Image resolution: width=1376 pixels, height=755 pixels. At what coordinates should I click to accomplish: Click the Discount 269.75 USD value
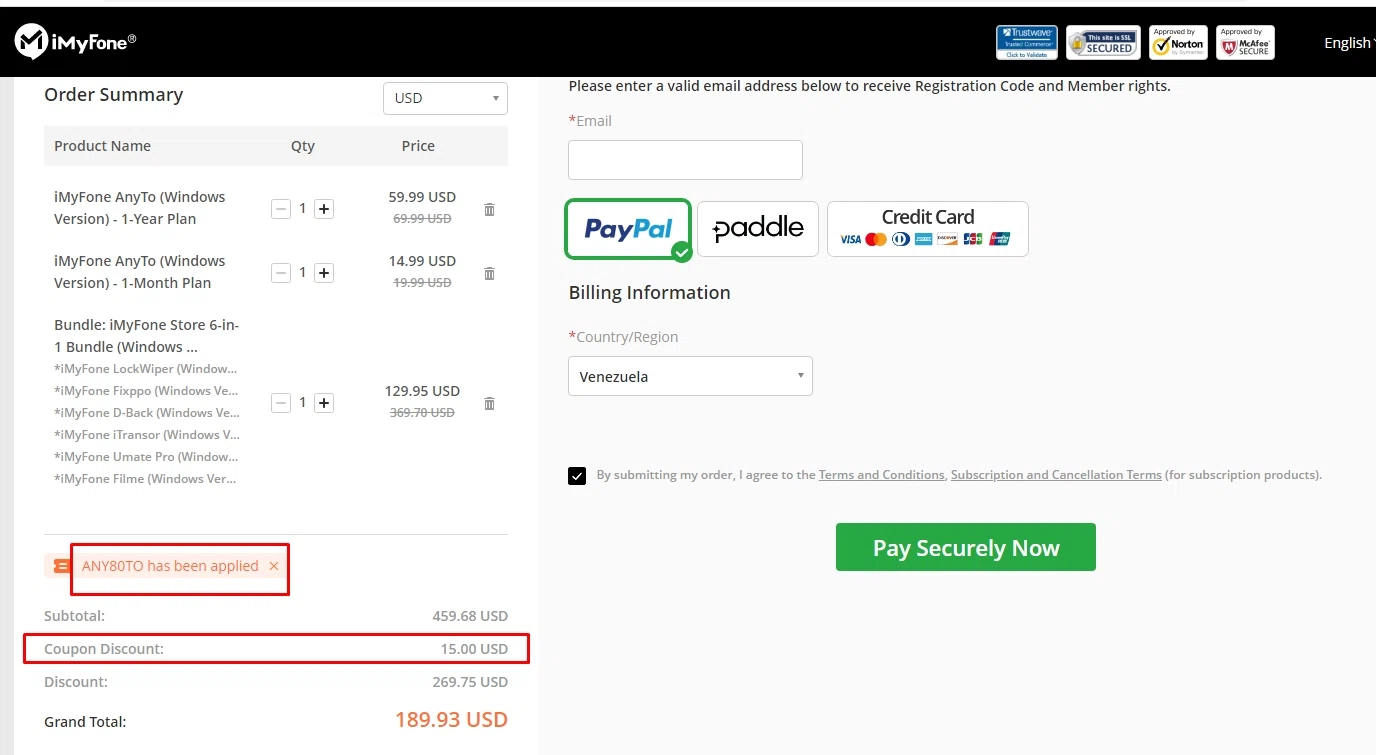click(x=470, y=682)
